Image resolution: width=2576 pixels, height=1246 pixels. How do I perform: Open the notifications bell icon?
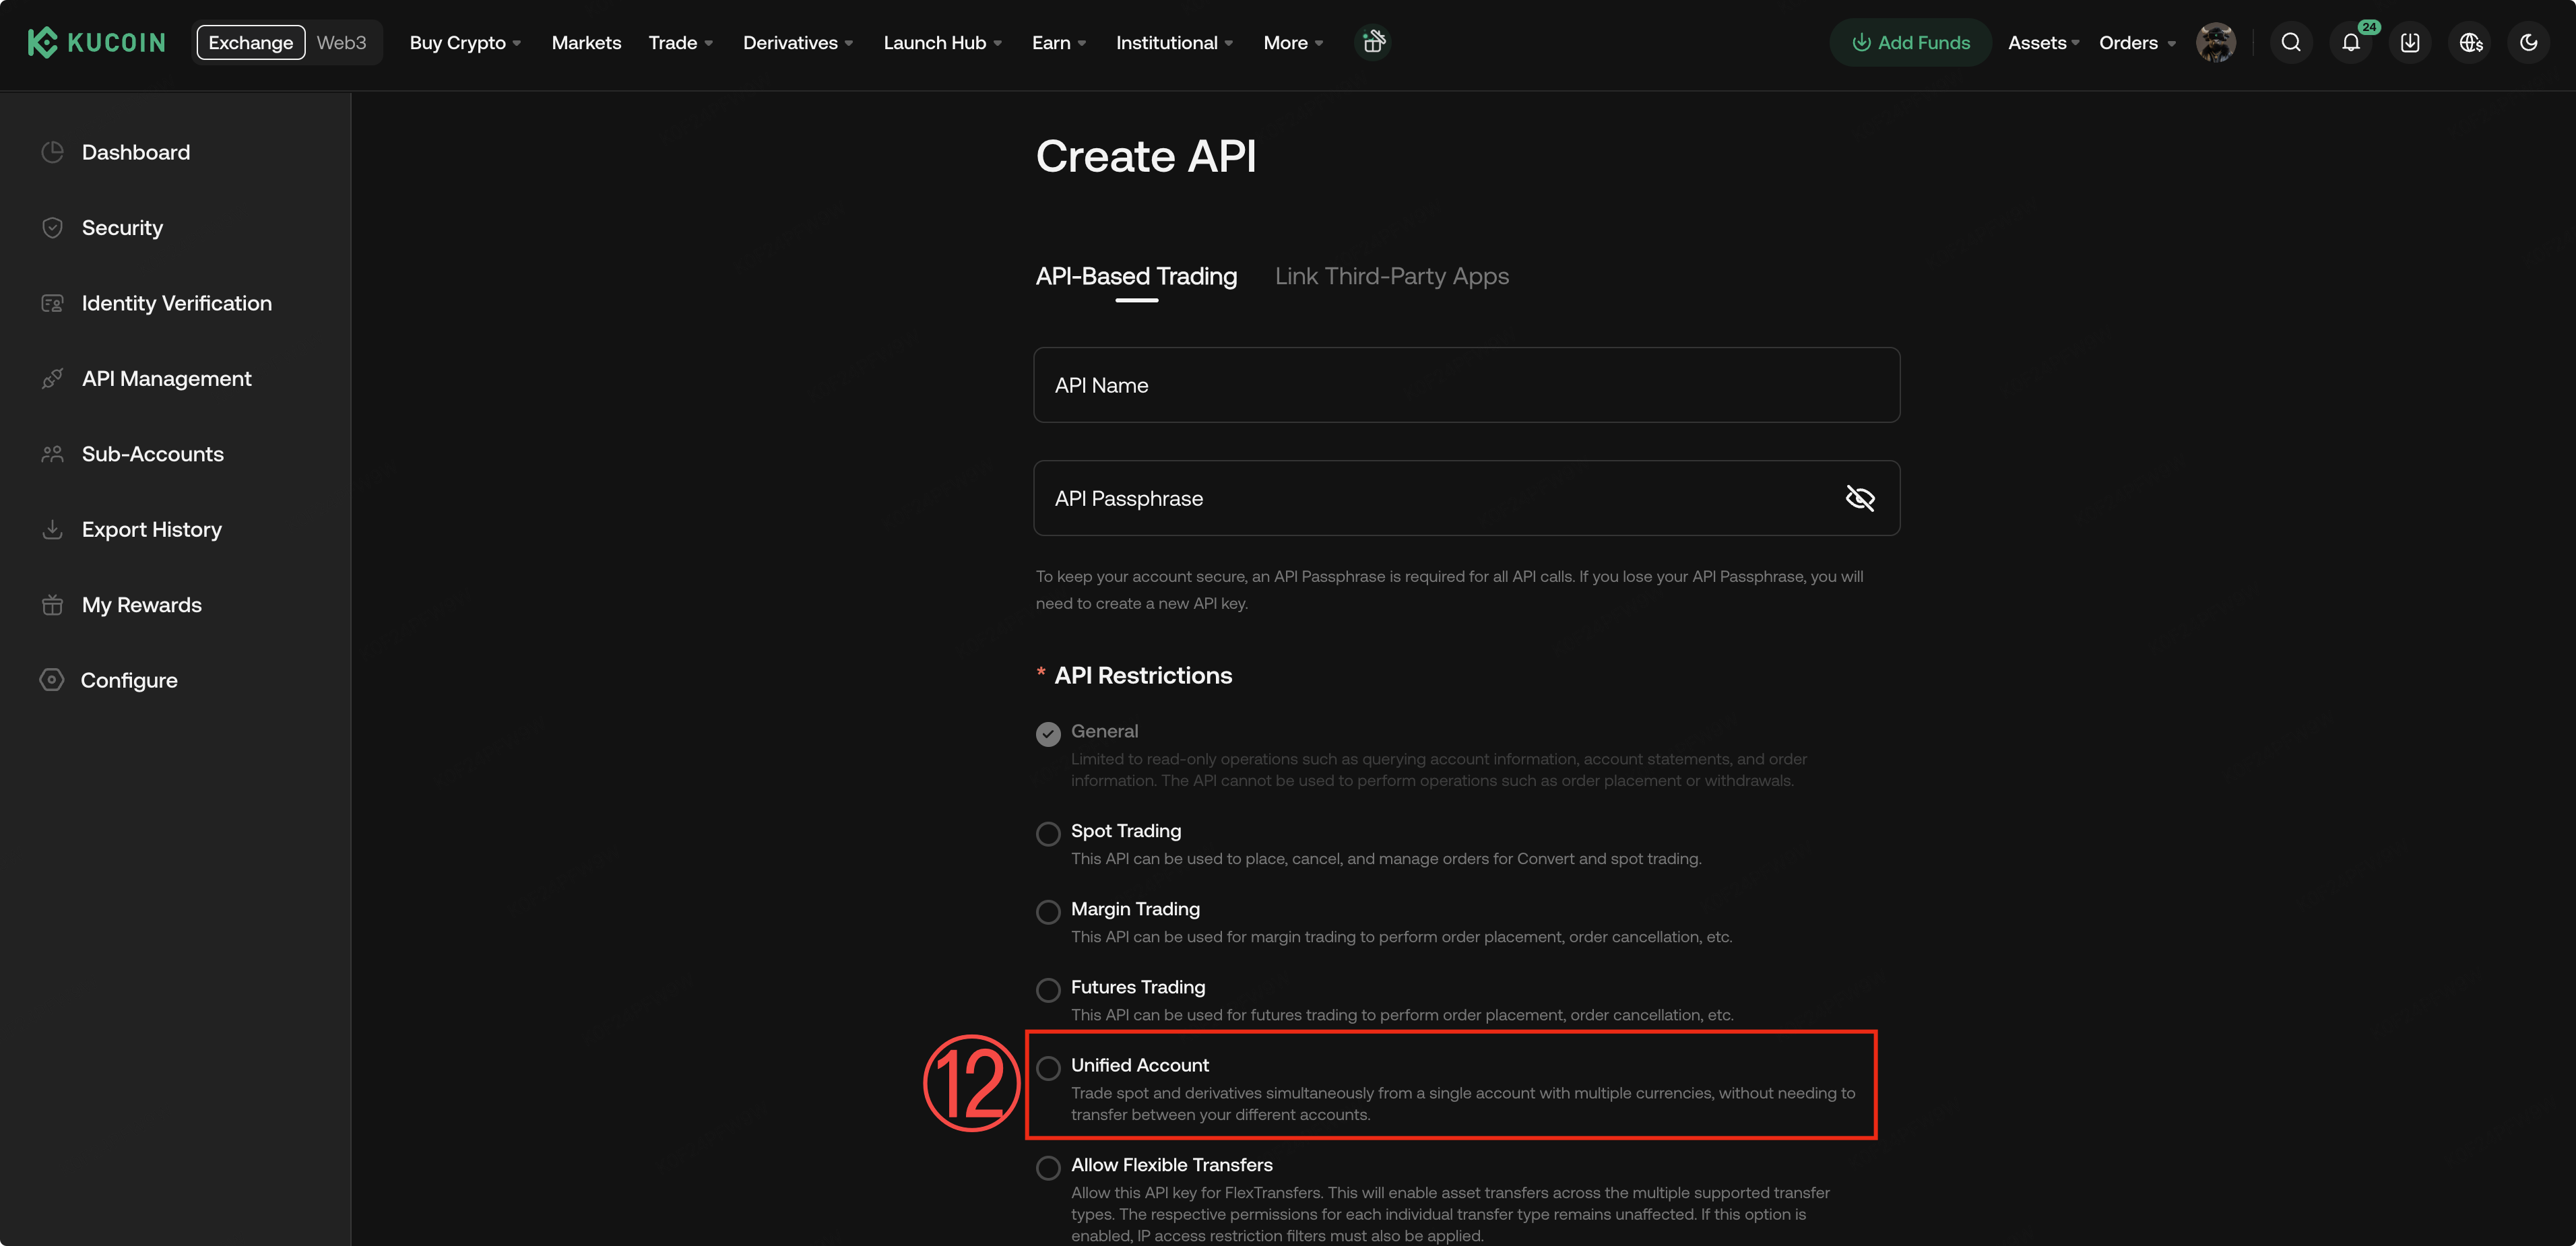2350,43
